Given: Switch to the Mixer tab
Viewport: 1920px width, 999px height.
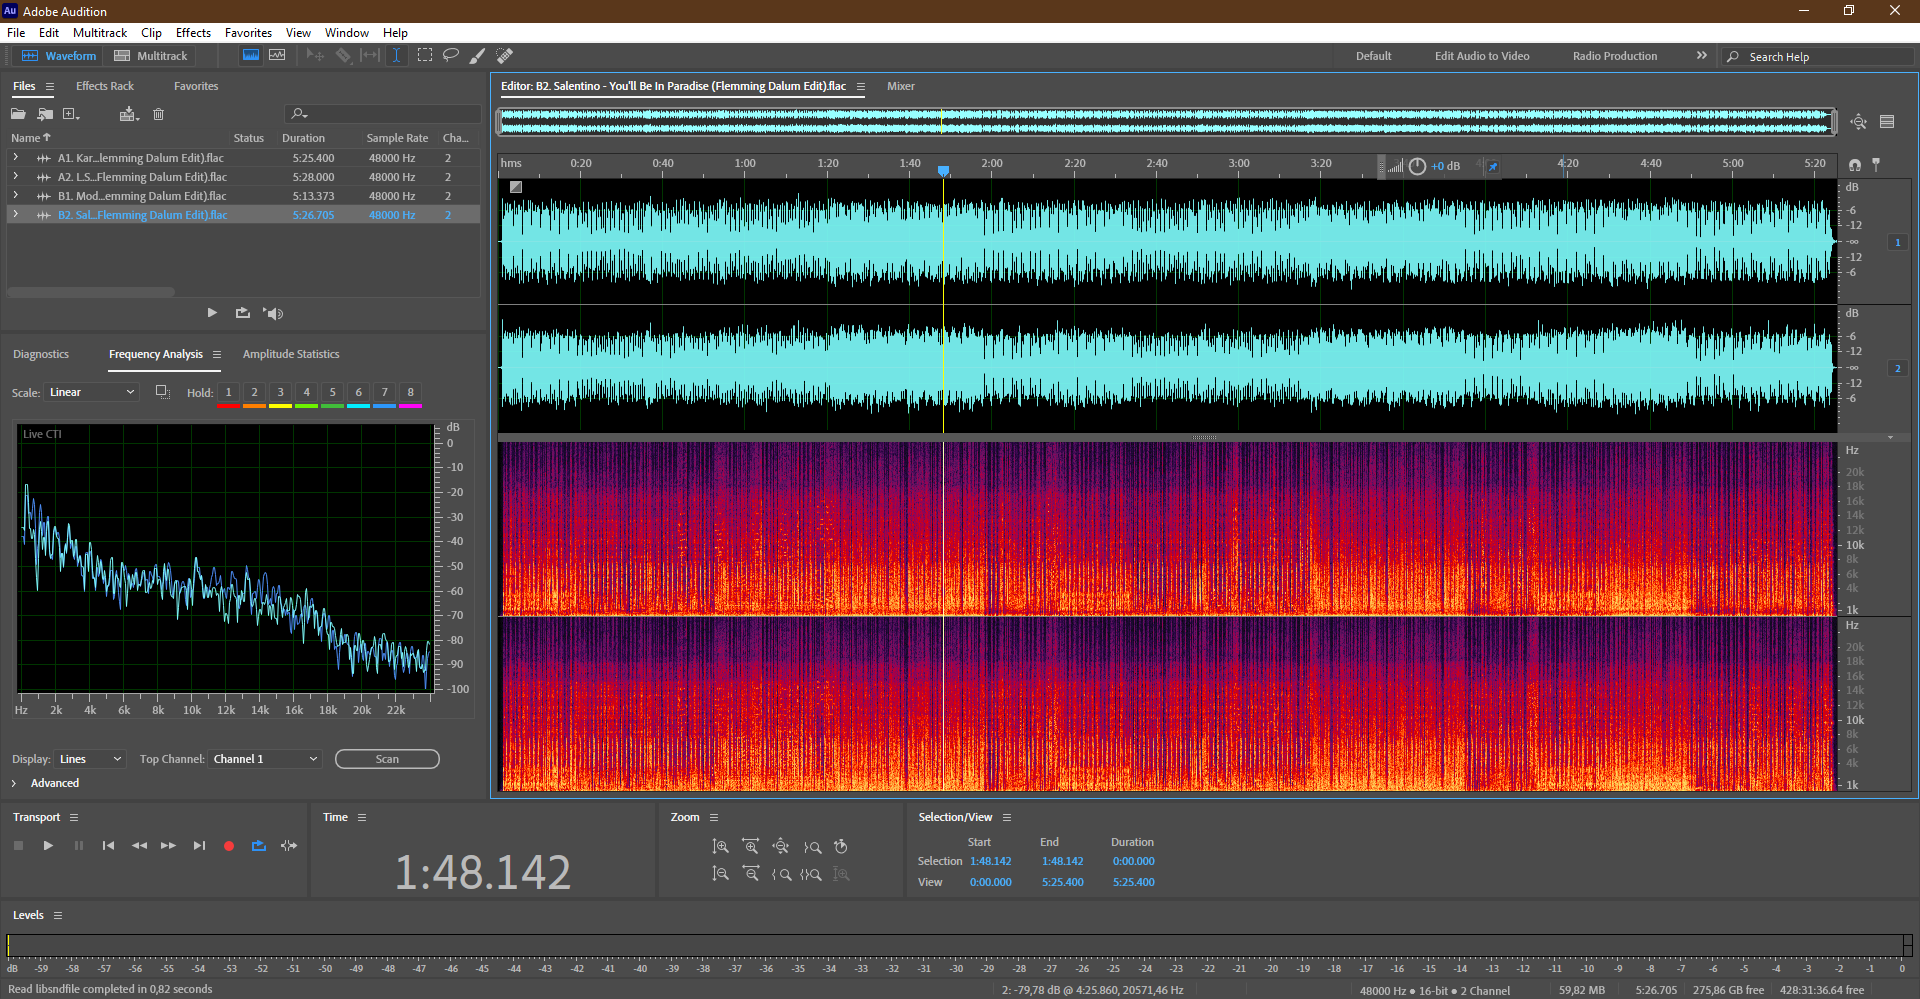Looking at the screenshot, I should pyautogui.click(x=901, y=86).
